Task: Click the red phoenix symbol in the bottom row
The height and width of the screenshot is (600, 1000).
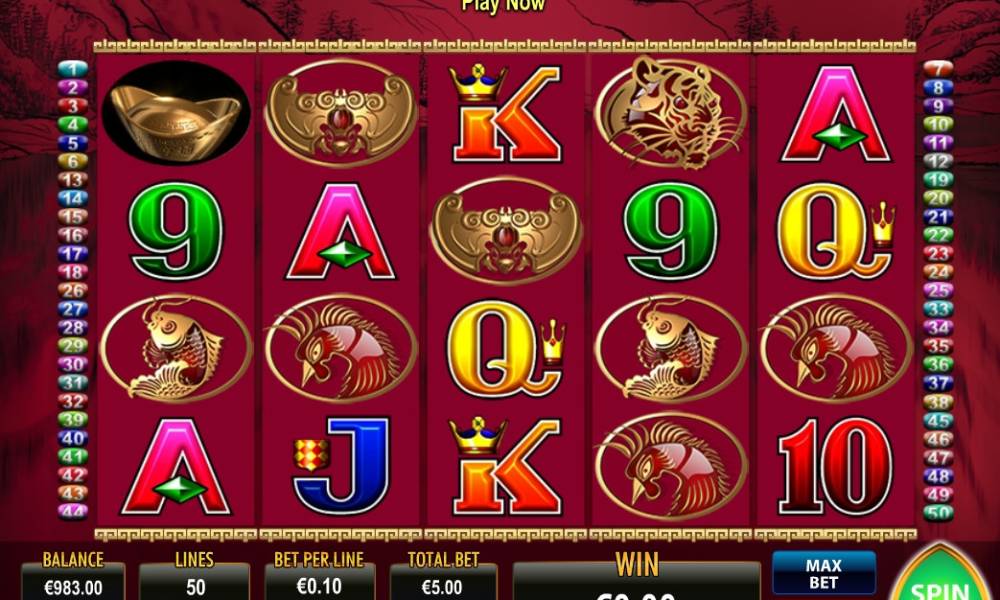Action: point(670,465)
